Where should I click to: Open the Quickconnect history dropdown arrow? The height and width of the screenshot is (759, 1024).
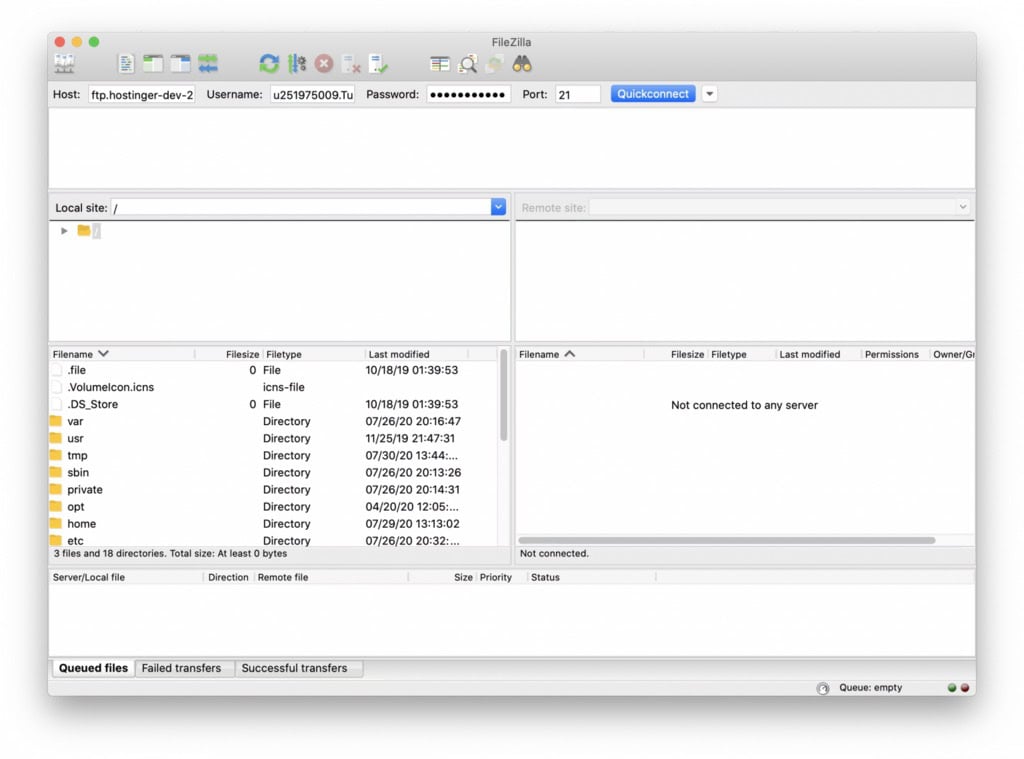(709, 94)
